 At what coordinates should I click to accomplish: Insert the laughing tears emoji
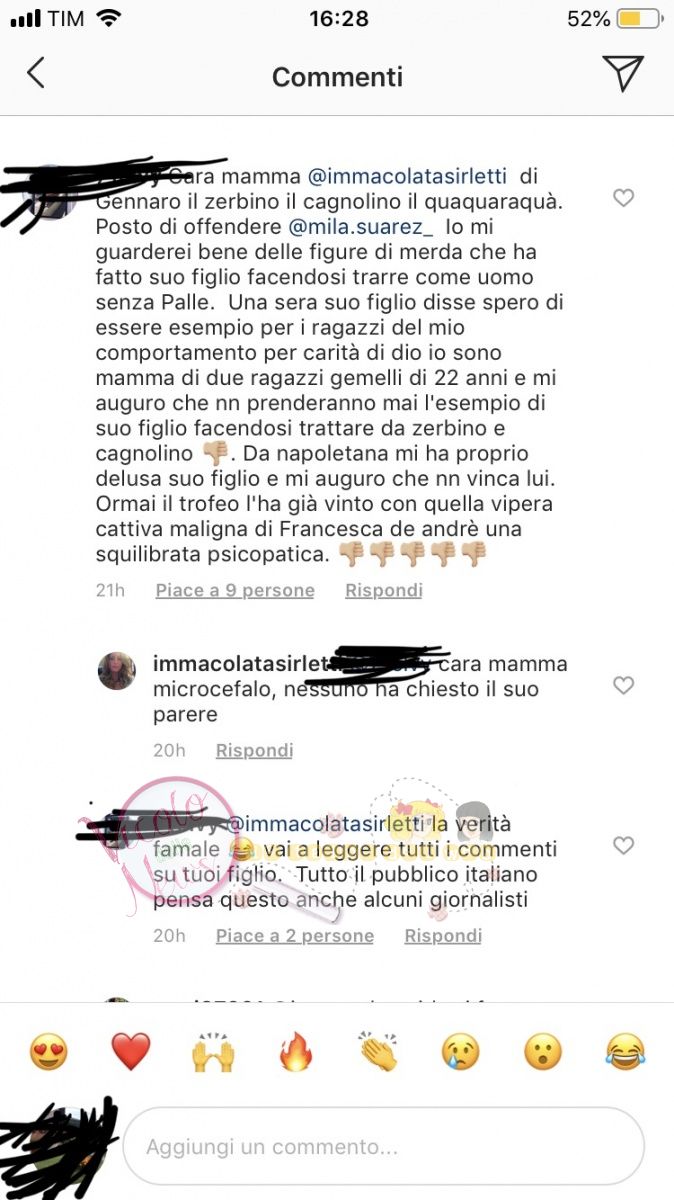click(626, 1052)
